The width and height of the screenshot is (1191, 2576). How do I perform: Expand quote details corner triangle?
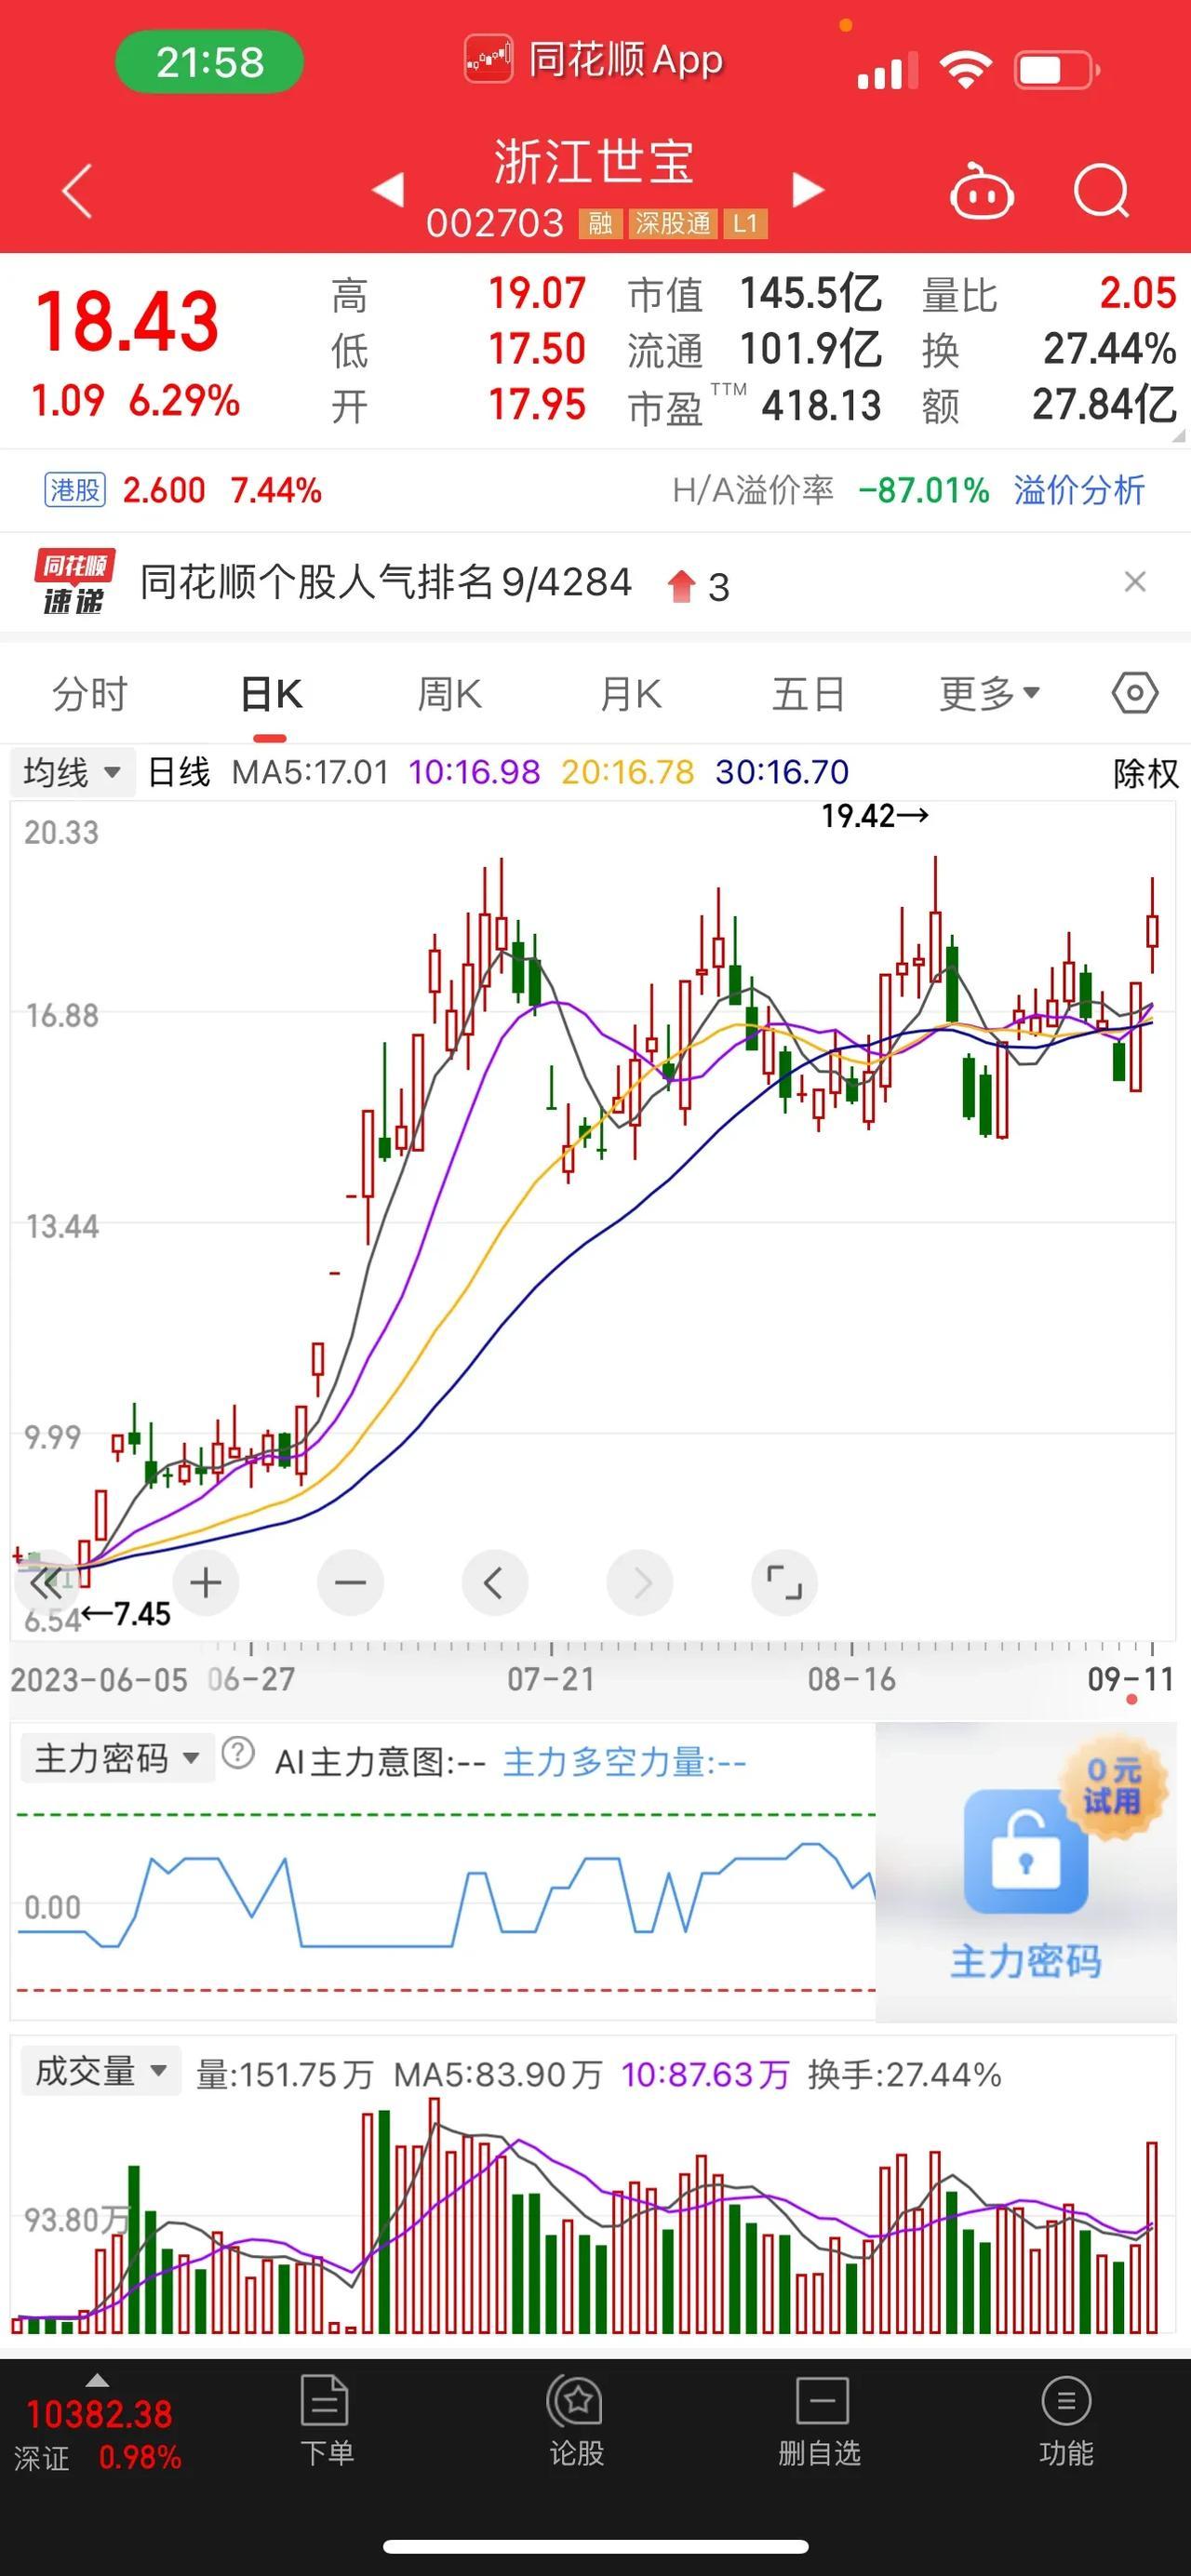[1178, 436]
